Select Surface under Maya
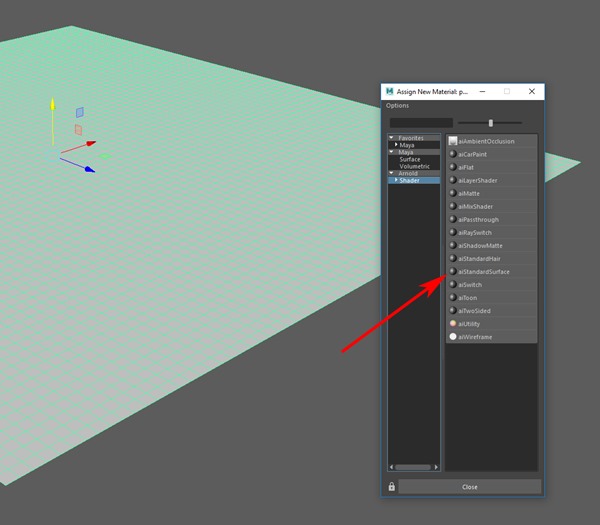The image size is (600, 525). click(x=410, y=159)
